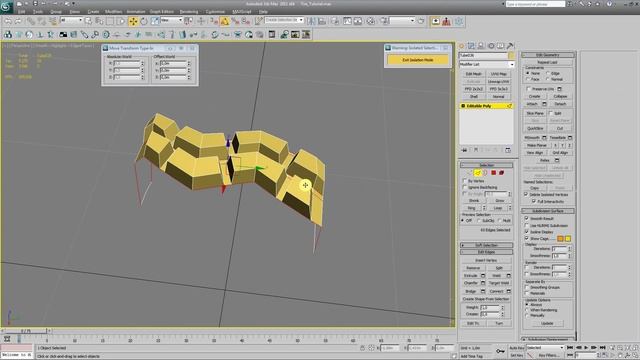
Task: Open the Modify command panel tab
Action: pyautogui.click(x=471, y=46)
